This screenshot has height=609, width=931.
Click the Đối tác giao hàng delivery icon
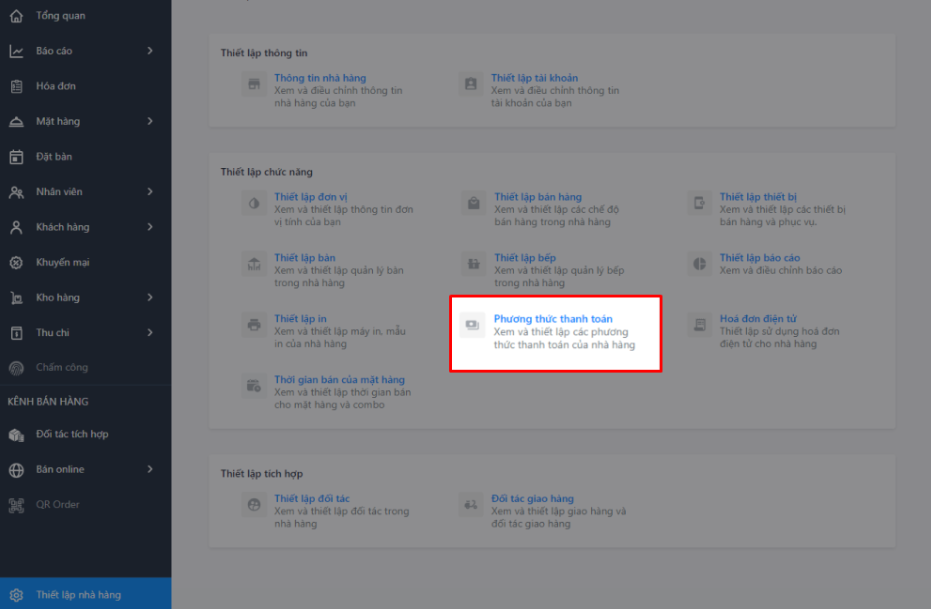point(471,505)
